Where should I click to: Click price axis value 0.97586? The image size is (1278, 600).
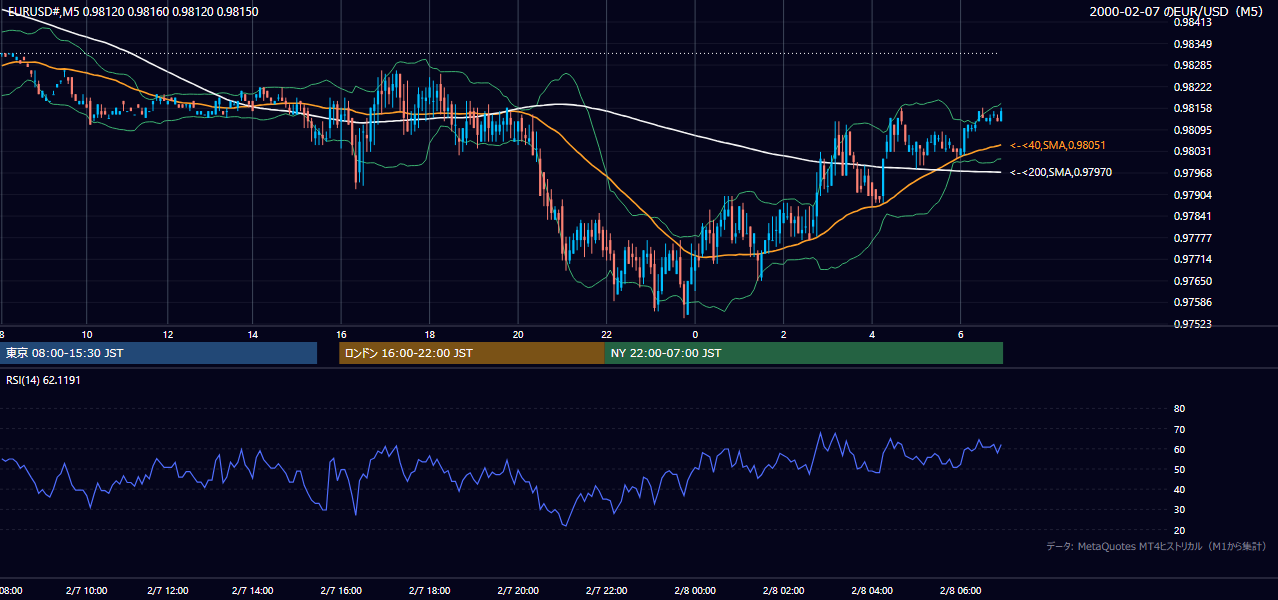click(x=1192, y=302)
